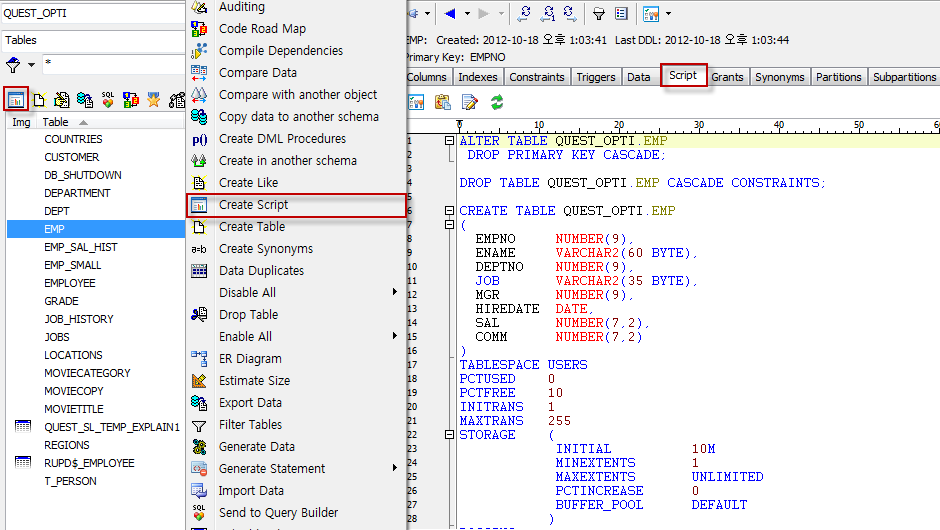Viewport: 940px width, 530px height.
Task: Click the gold star icon in table toolbar
Action: point(154,99)
